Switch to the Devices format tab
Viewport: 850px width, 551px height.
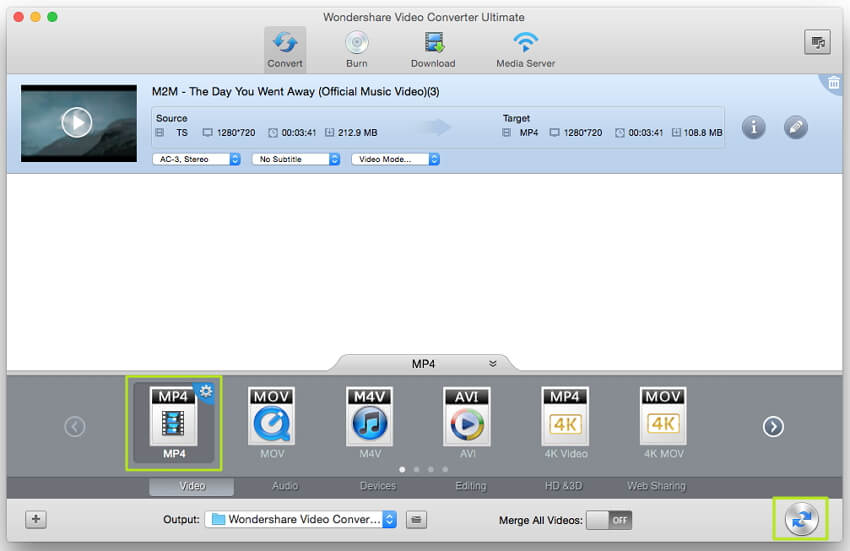378,486
